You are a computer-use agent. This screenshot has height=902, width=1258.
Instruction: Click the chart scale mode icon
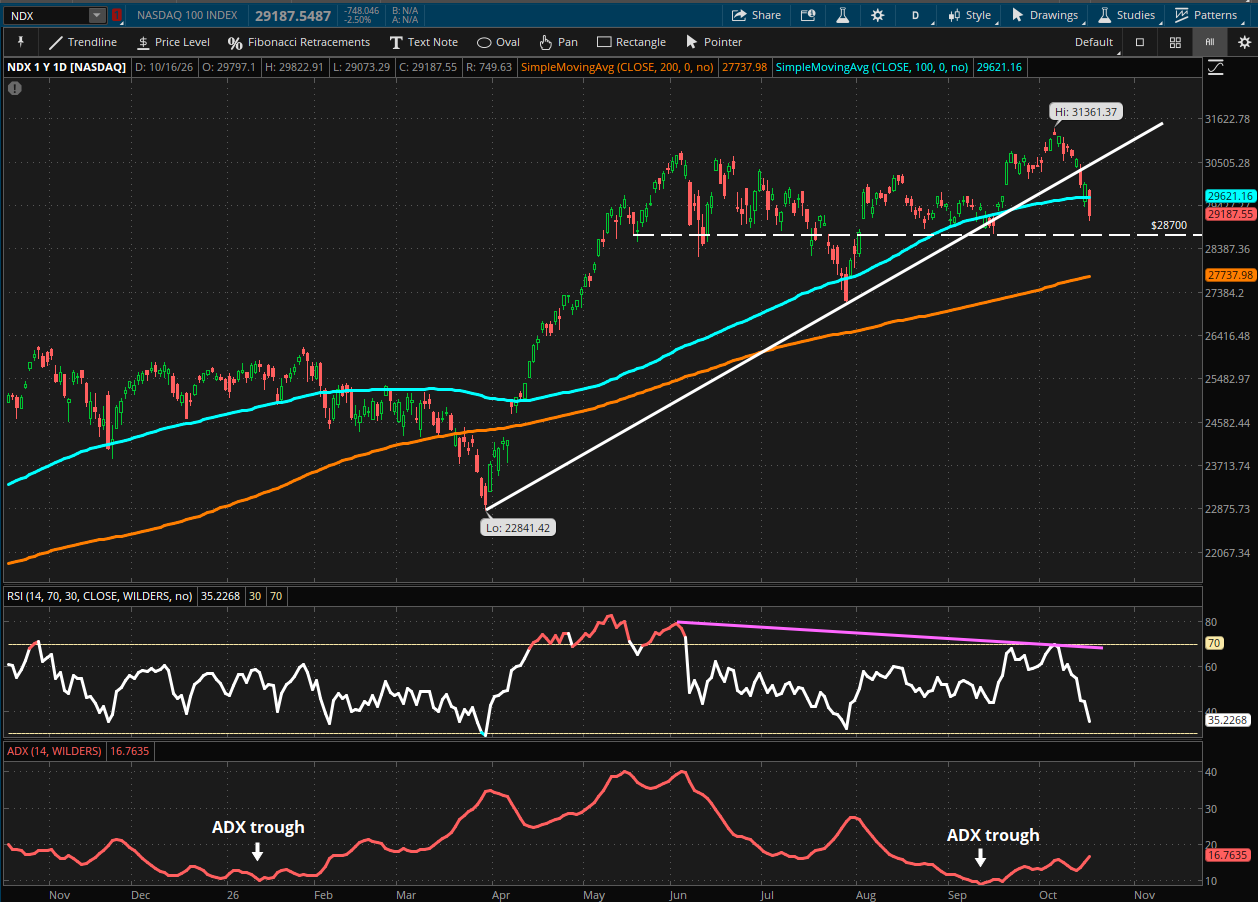[1215, 67]
